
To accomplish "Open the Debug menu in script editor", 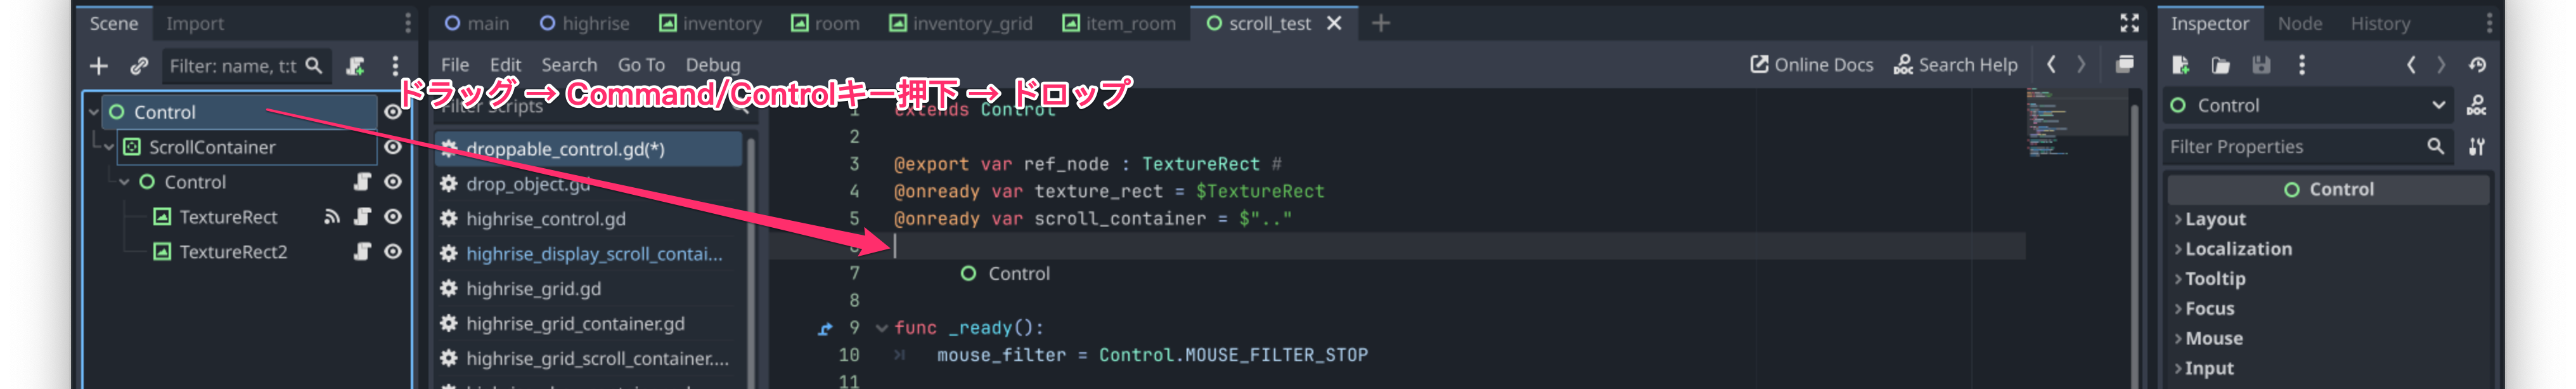I will tap(712, 65).
